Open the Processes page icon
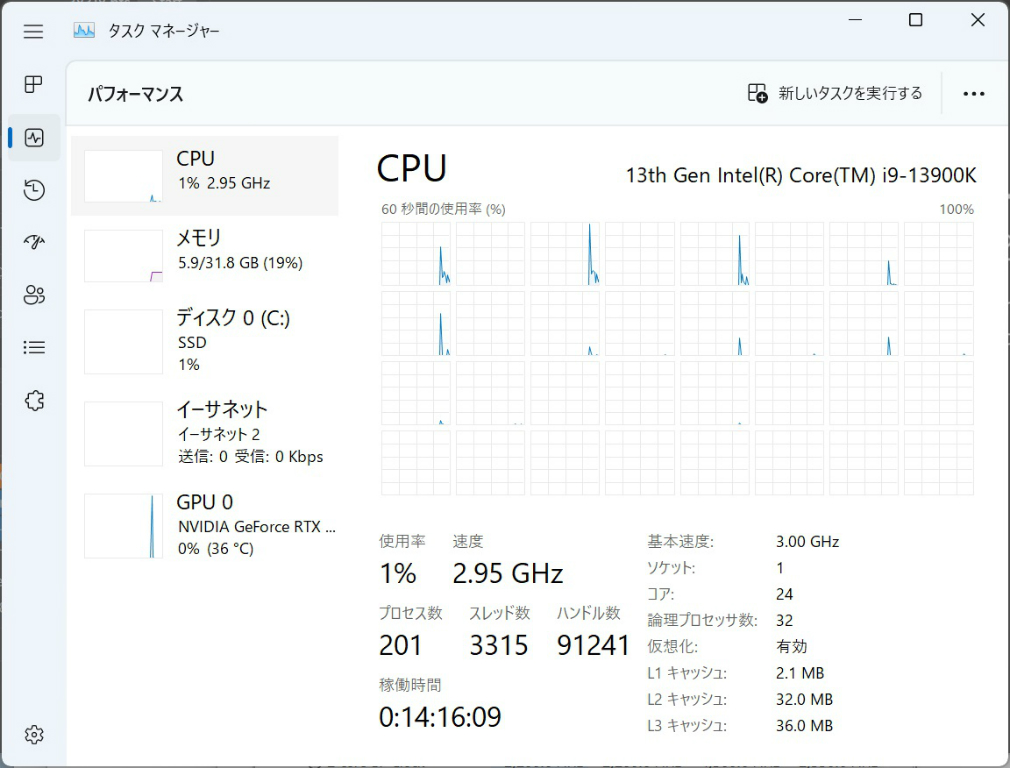1010x768 pixels. coord(34,84)
